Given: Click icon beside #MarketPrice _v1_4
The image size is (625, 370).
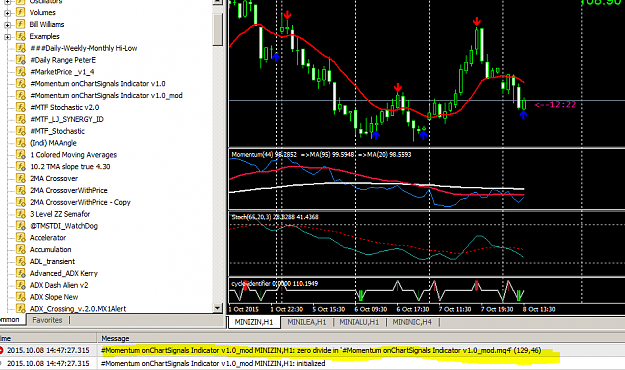Looking at the screenshot, I should (21, 72).
